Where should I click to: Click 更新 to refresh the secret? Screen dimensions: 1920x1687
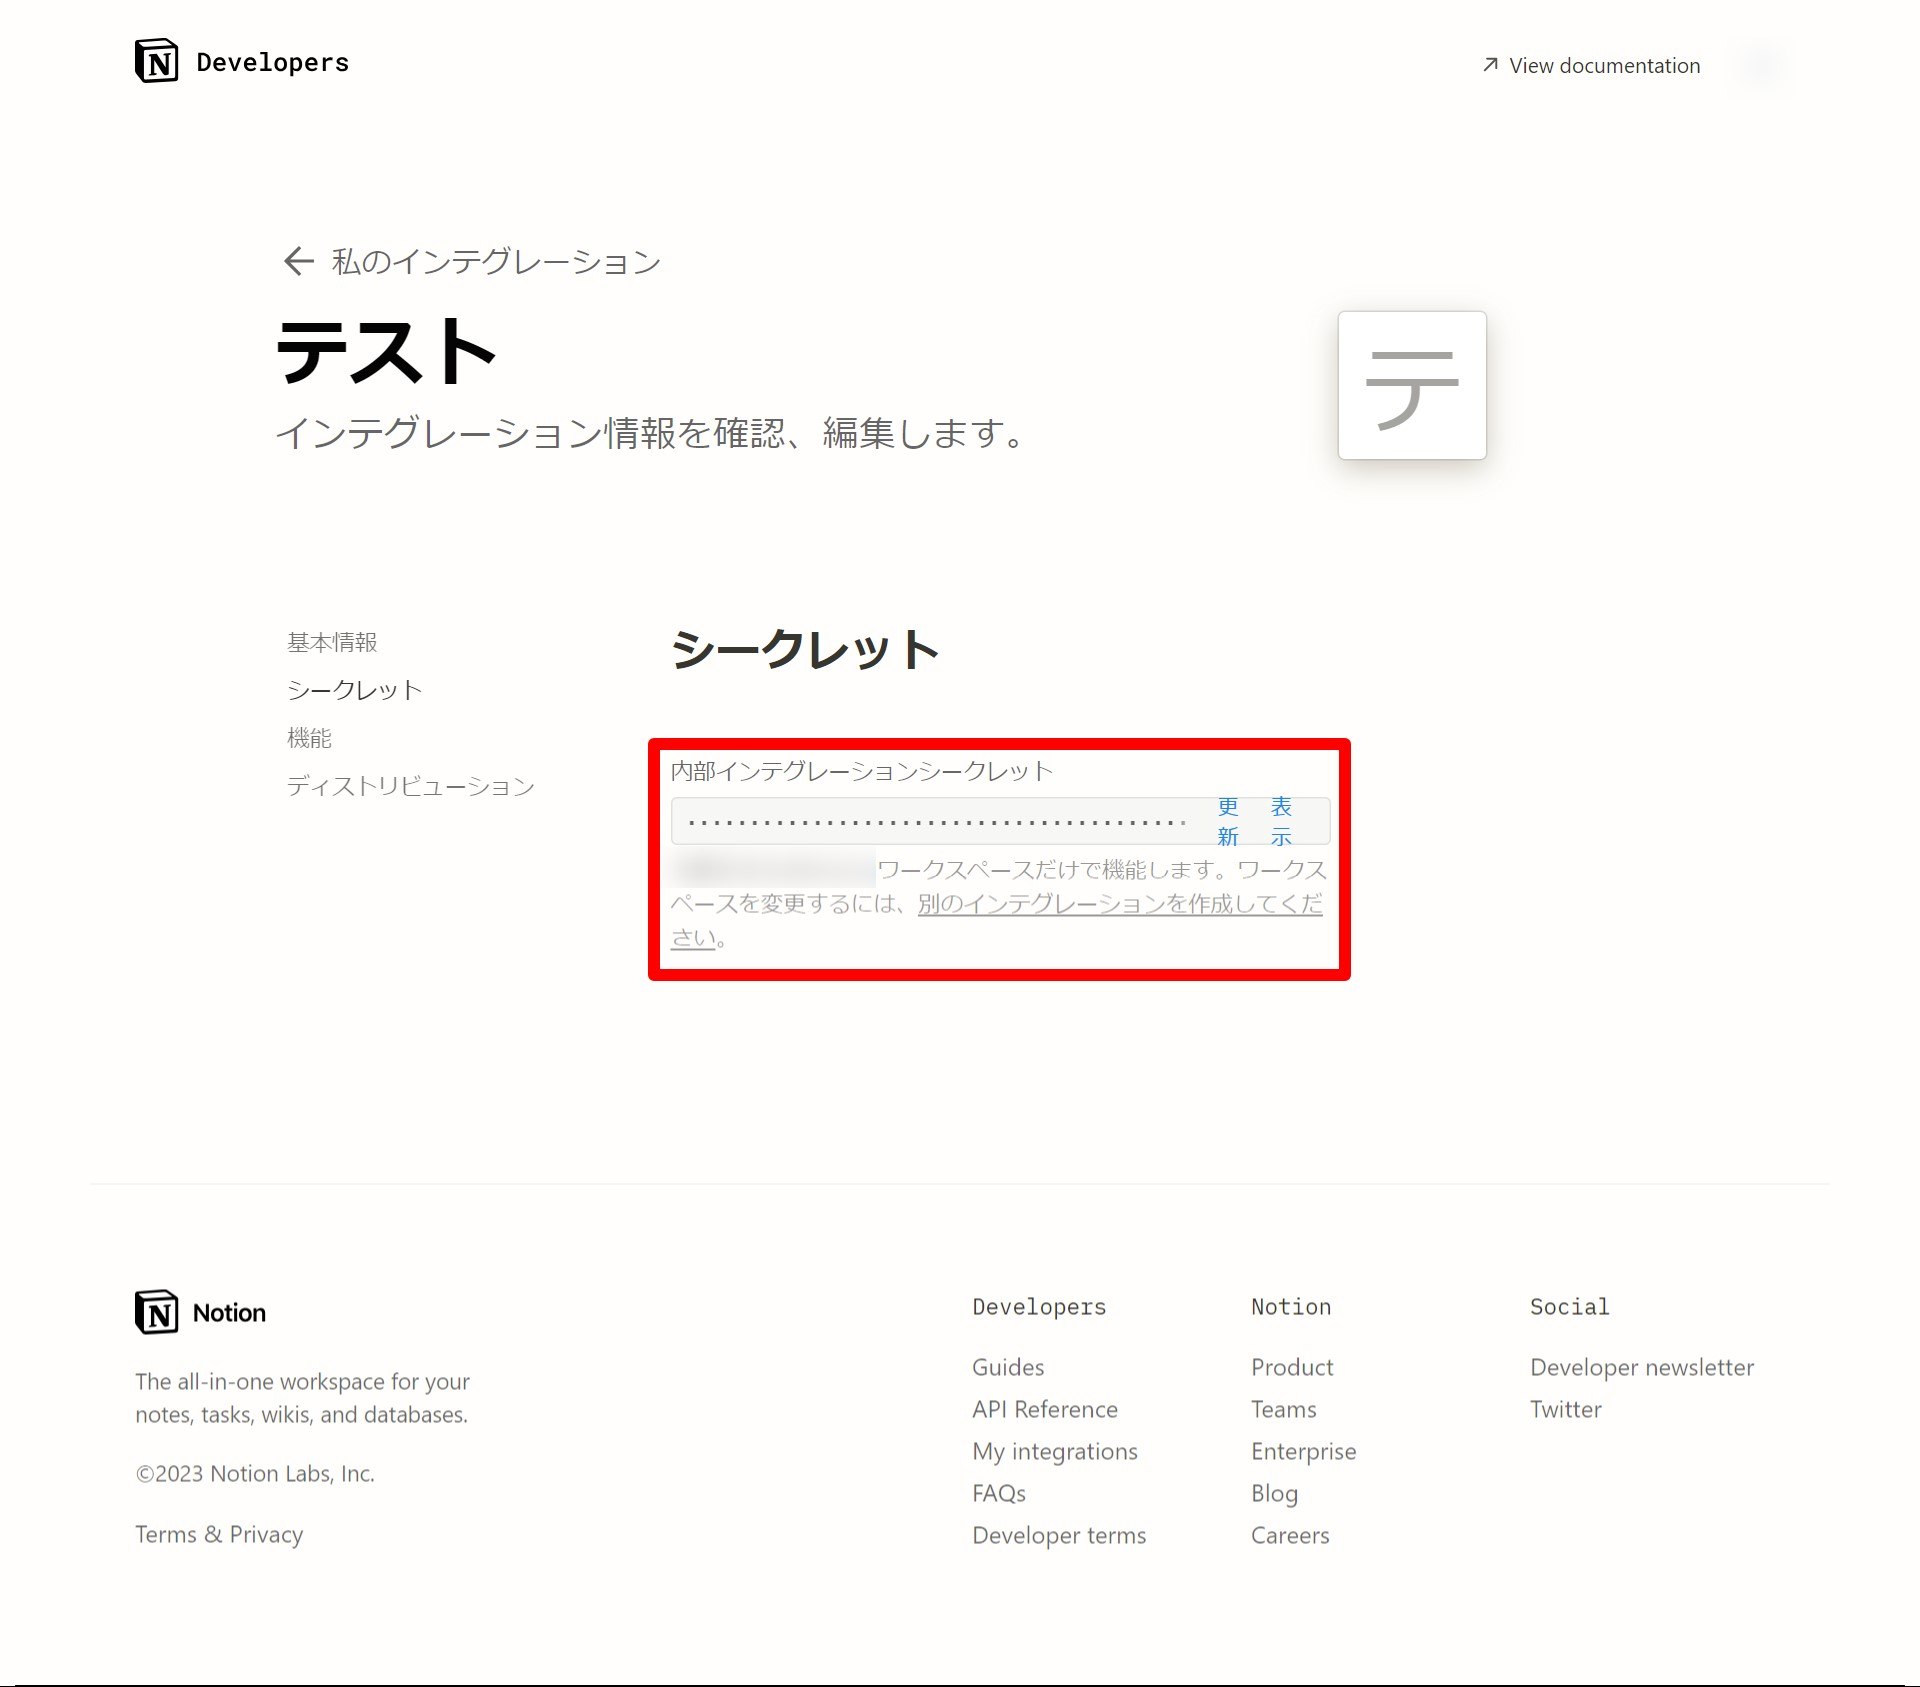point(1228,821)
